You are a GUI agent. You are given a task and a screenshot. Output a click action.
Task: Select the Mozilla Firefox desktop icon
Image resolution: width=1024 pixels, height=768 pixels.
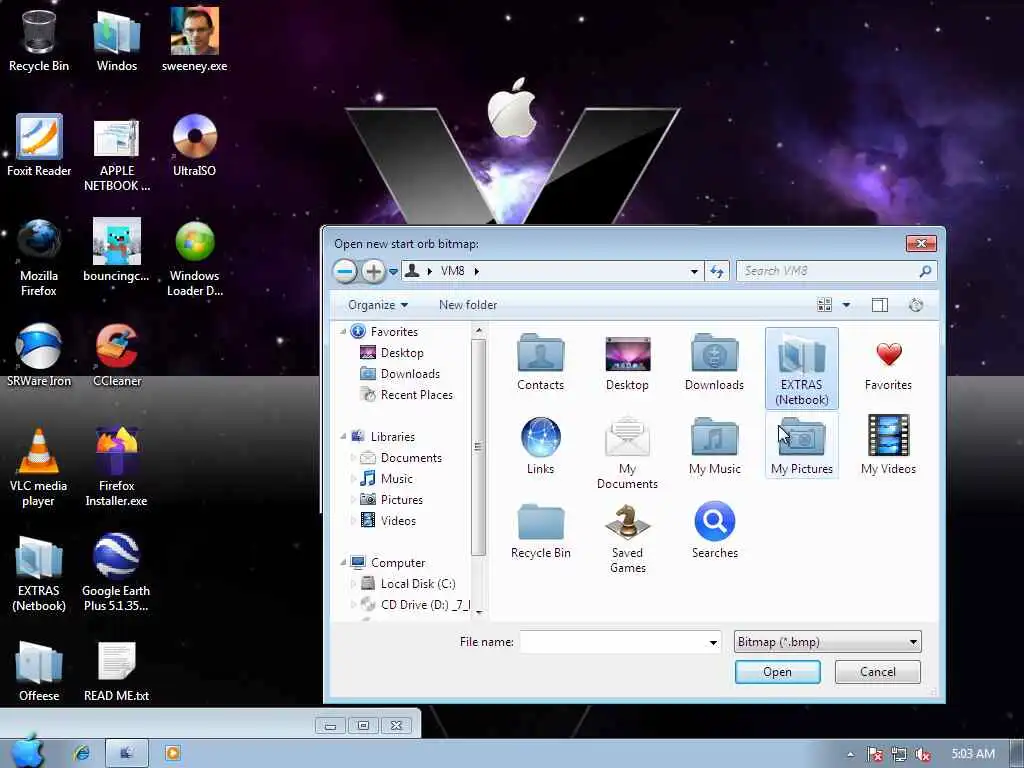(x=39, y=258)
